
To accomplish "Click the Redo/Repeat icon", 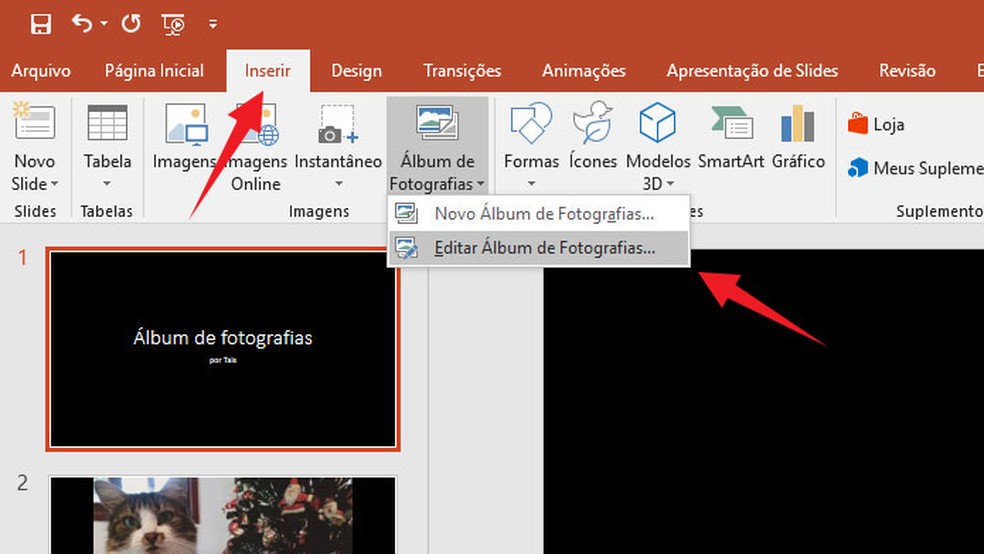I will pos(131,24).
